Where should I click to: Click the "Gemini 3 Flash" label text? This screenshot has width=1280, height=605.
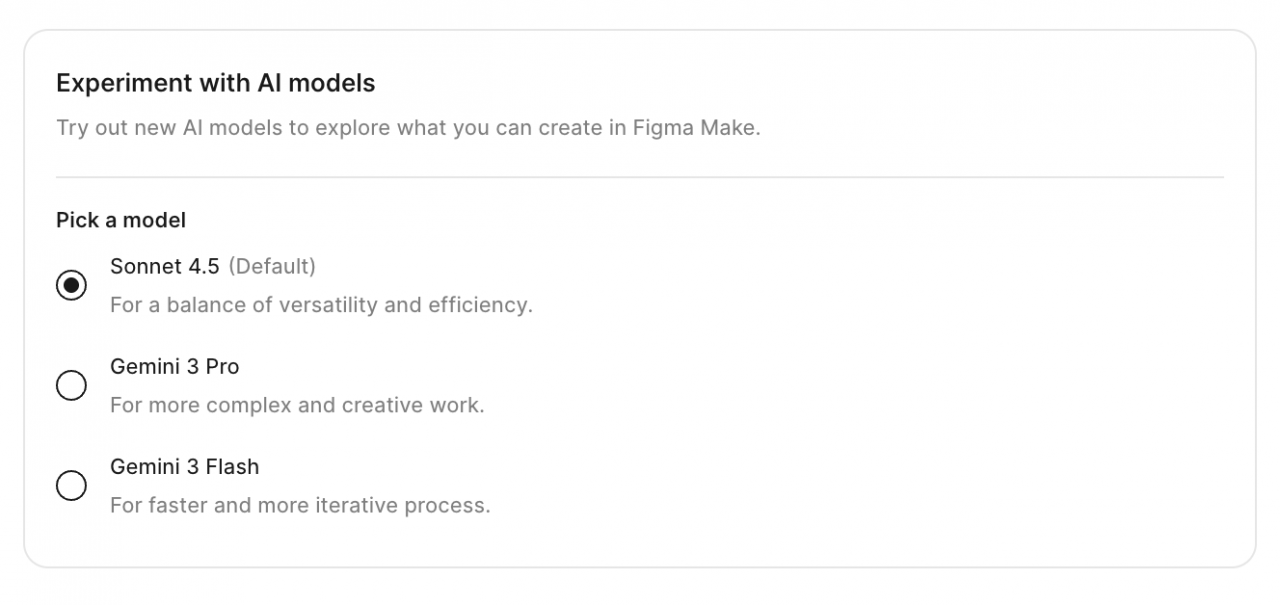pos(184,466)
